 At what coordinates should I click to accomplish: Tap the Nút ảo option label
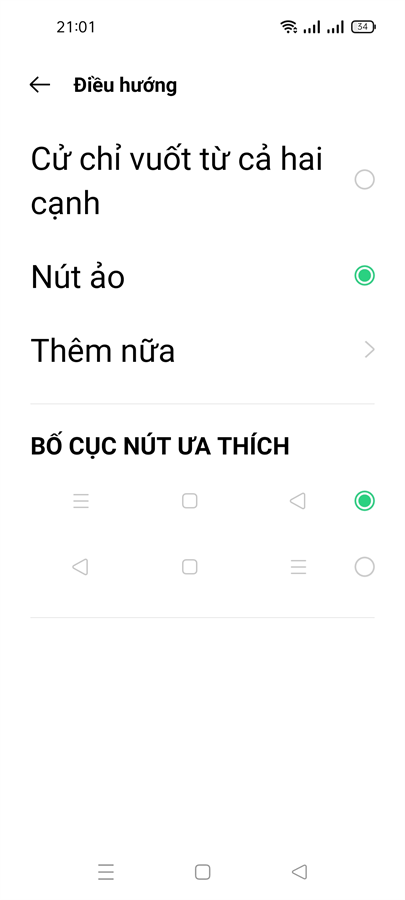77,277
